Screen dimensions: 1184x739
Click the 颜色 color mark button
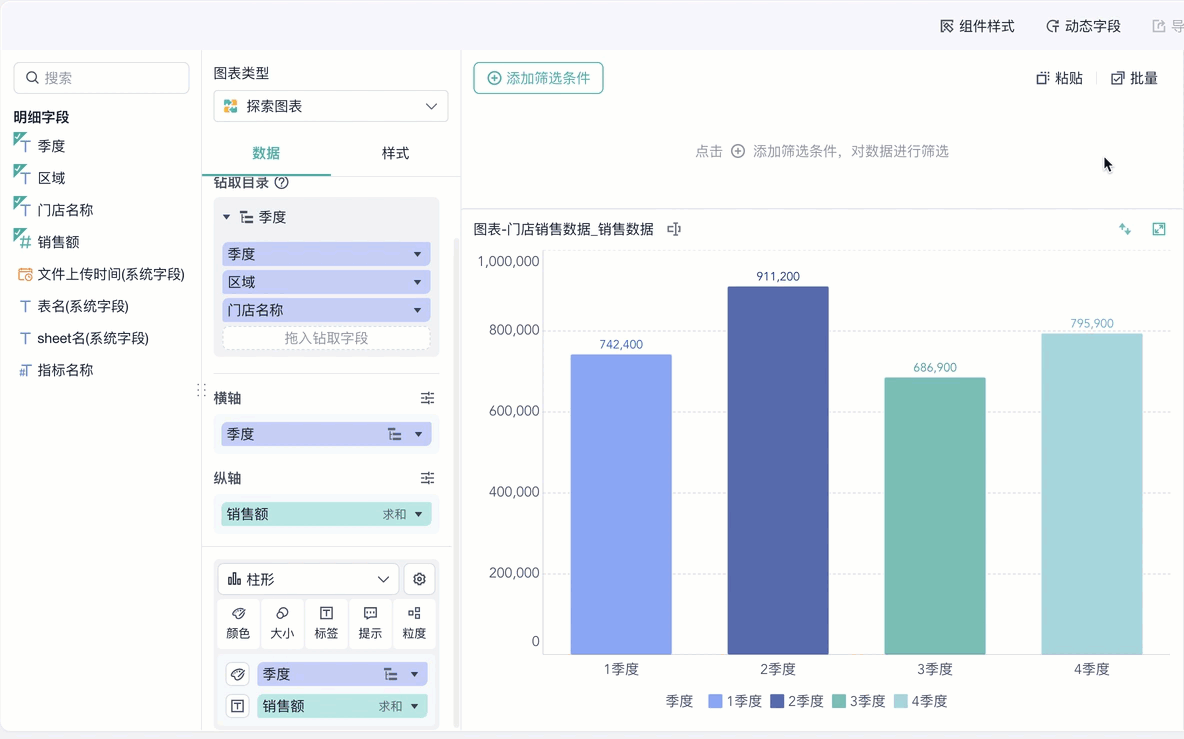click(238, 624)
